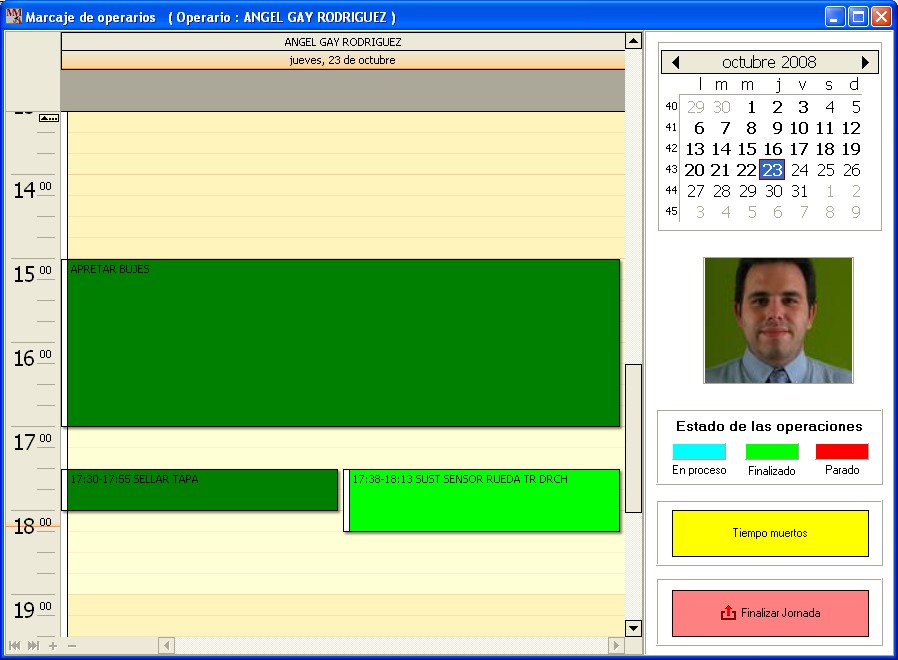This screenshot has width=898, height=660.
Task: Click the grey all-day area below header
Action: 343,91
